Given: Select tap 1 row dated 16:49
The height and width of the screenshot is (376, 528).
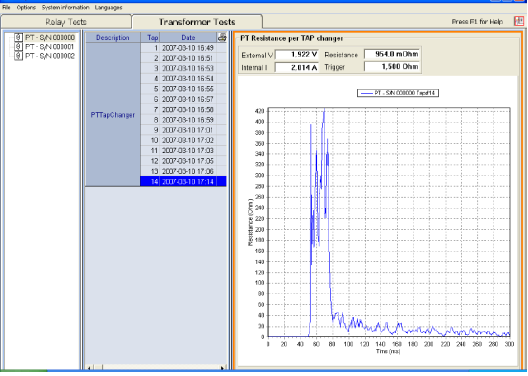Looking at the screenshot, I should point(184,48).
